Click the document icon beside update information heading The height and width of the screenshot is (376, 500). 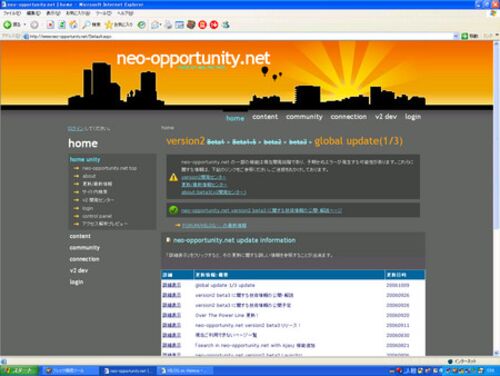point(168,240)
